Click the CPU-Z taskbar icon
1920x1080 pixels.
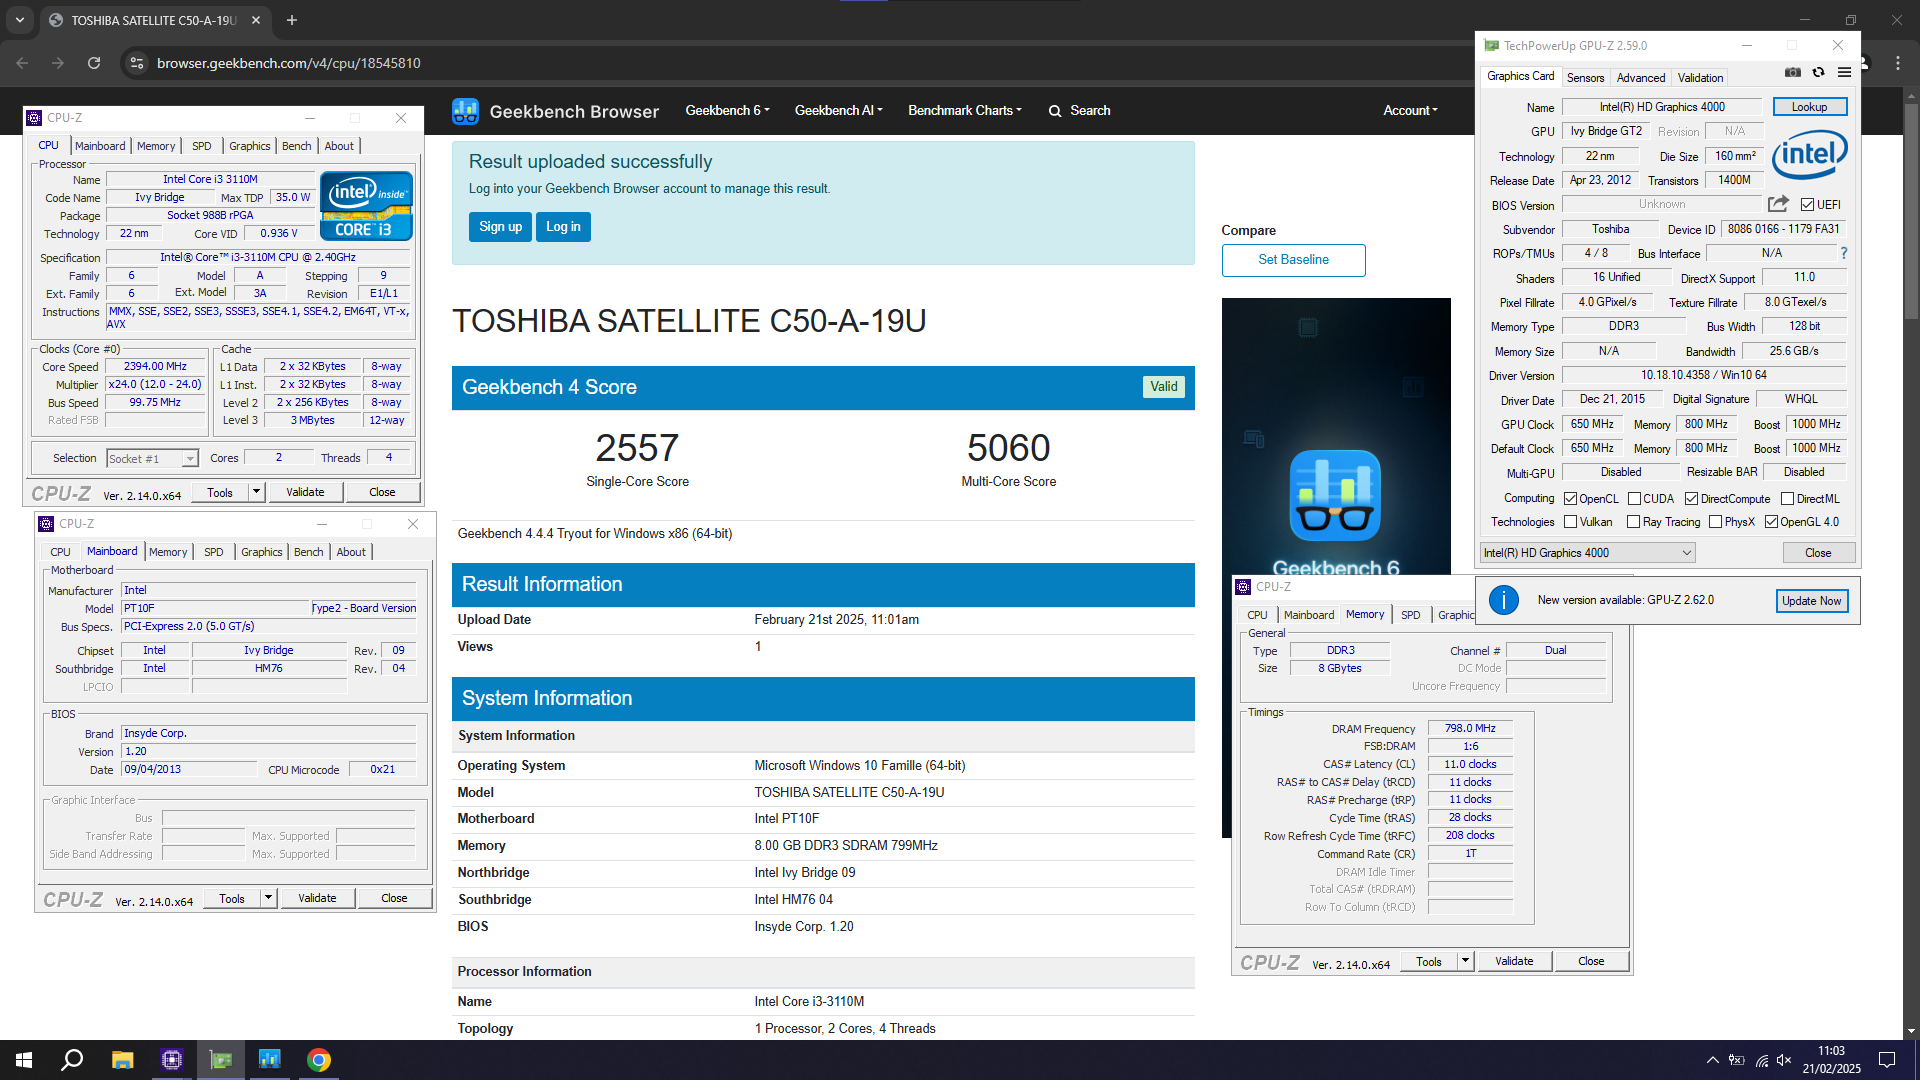(172, 1060)
